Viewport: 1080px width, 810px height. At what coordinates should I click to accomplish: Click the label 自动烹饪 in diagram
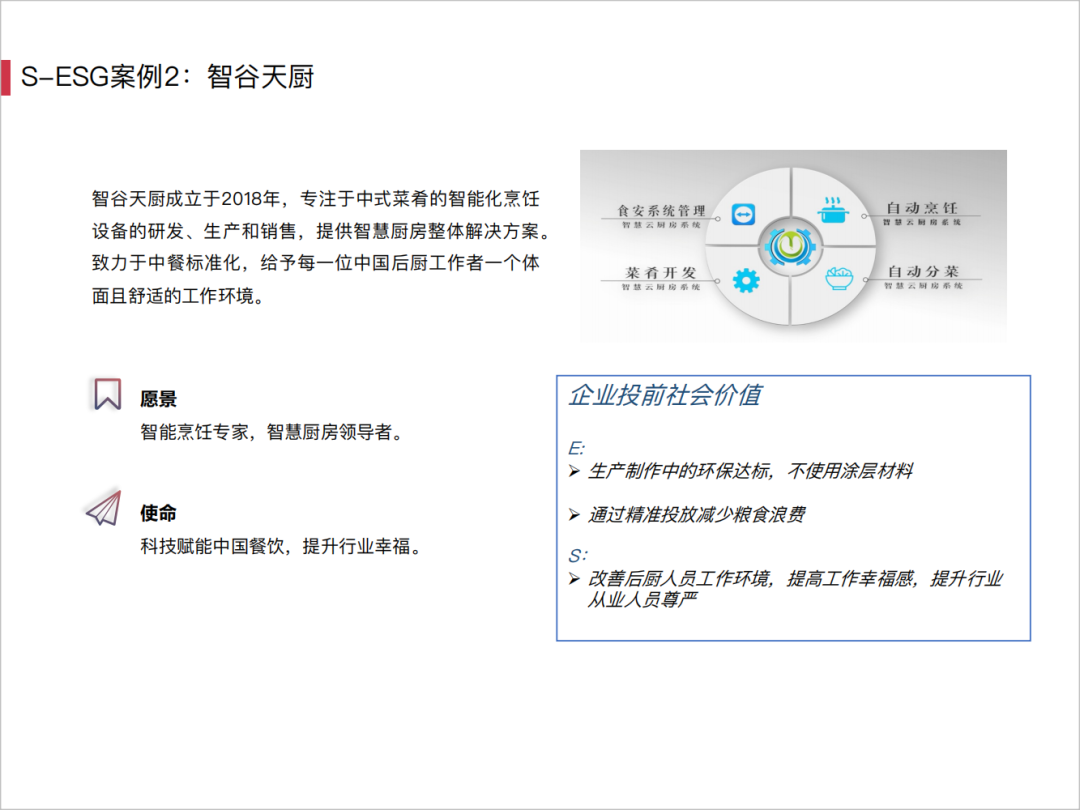tap(922, 207)
